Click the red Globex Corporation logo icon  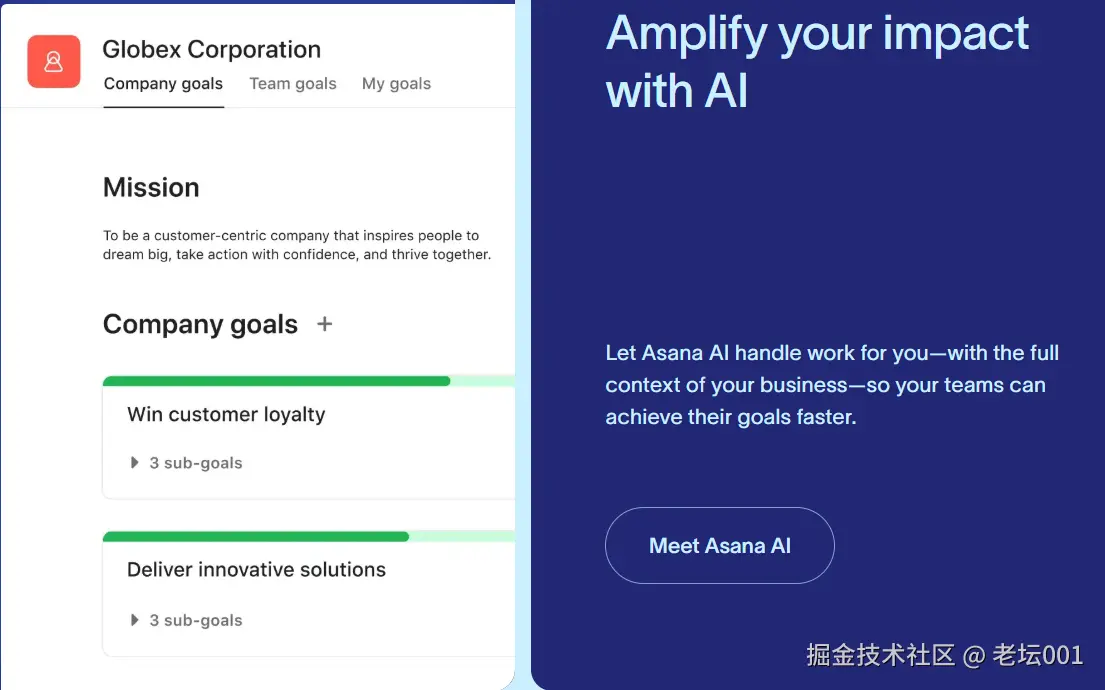point(54,62)
